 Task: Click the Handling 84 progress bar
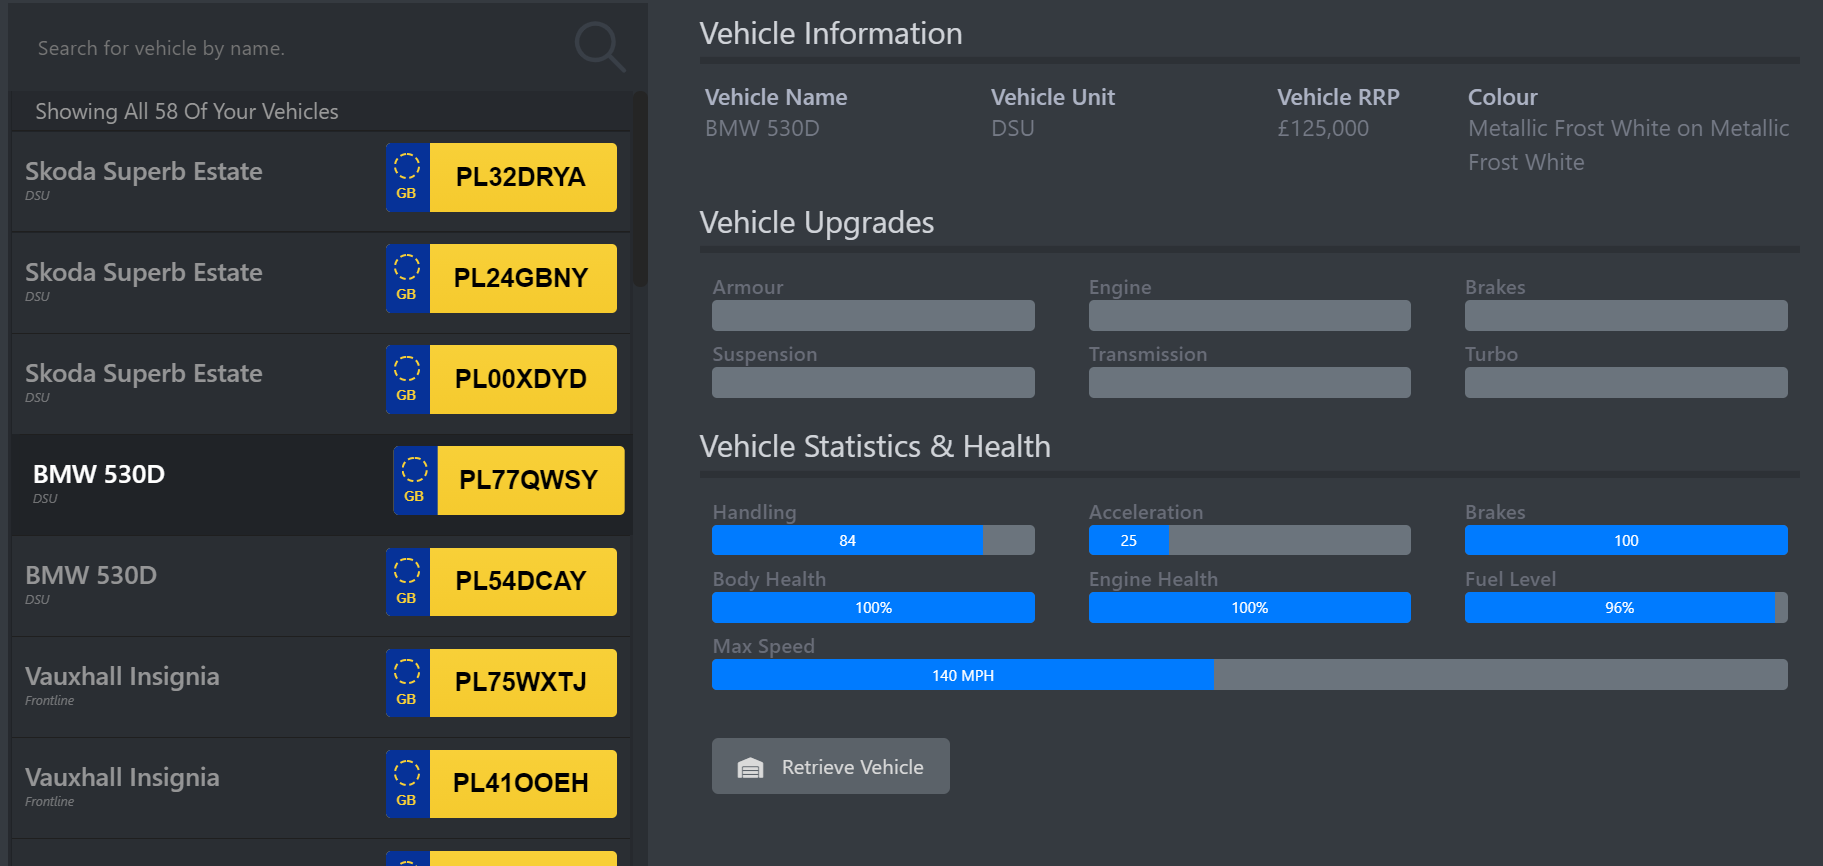(x=873, y=540)
